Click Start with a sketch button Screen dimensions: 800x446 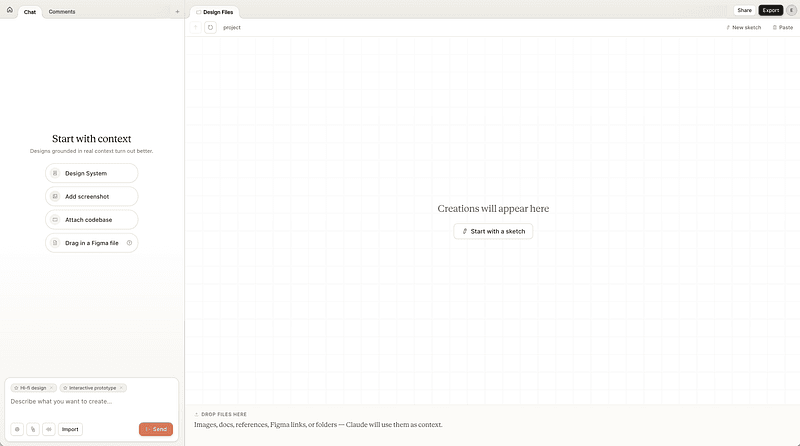click(x=493, y=231)
